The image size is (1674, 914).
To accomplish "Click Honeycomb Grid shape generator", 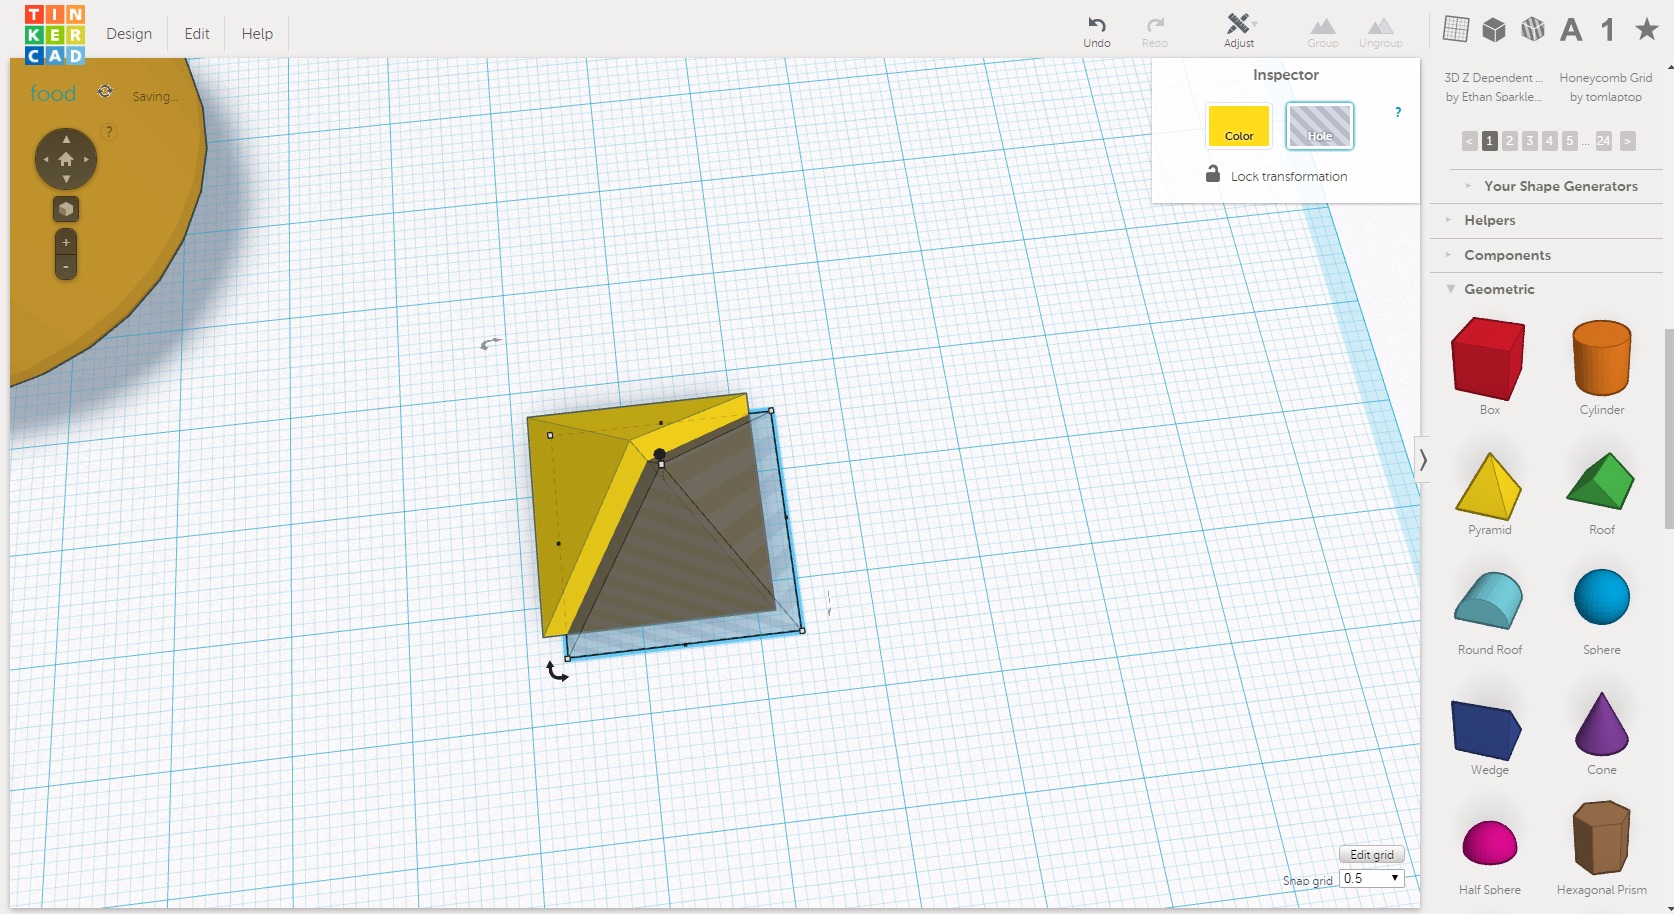I will (1605, 87).
